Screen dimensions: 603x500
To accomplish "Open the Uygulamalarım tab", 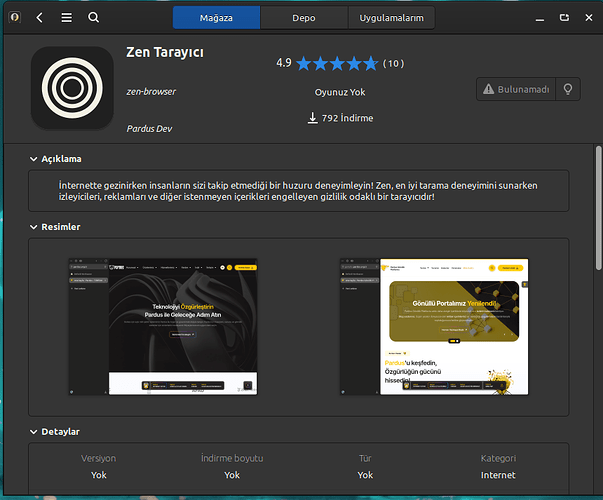I will pyautogui.click(x=392, y=18).
